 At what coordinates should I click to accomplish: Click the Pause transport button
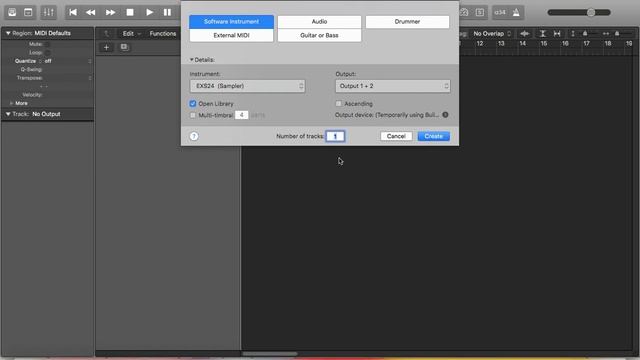[x=167, y=12]
